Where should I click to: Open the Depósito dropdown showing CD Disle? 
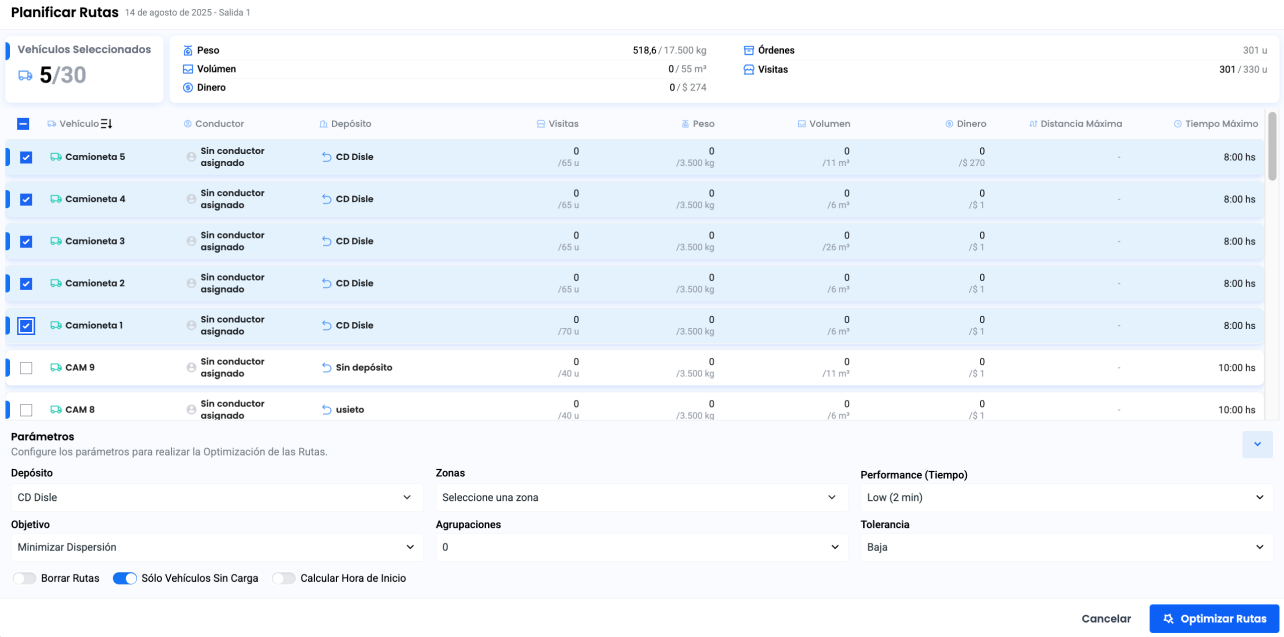pyautogui.click(x=217, y=497)
